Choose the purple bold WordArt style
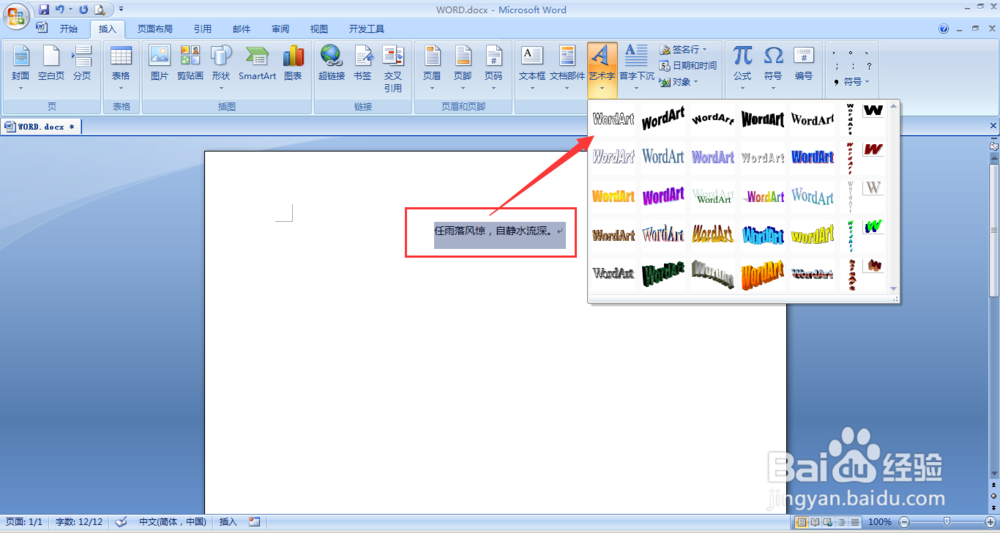 [x=663, y=196]
